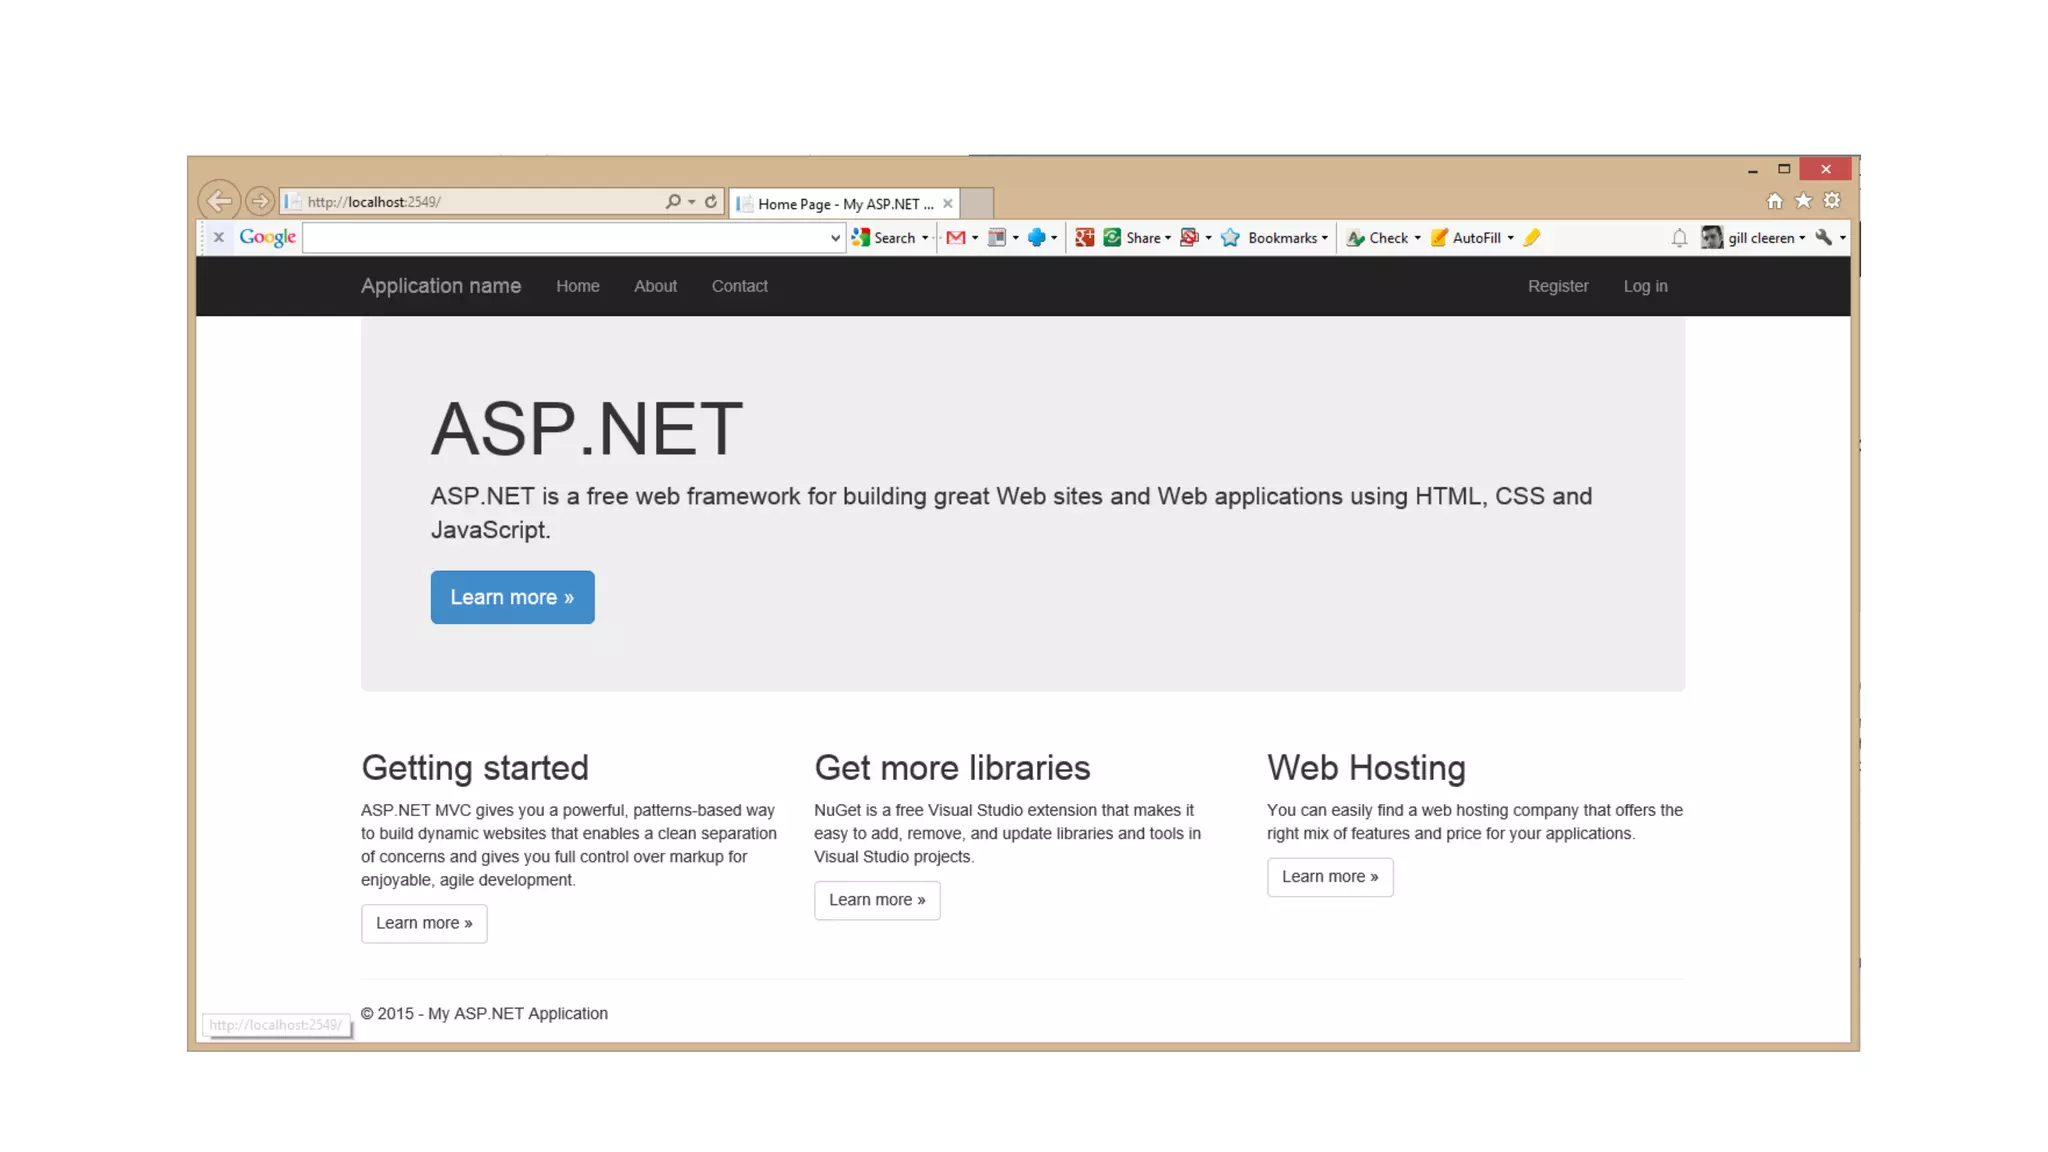Expand the Google search box dropdown
Image resolution: width=2048 pixels, height=1152 pixels.
click(x=835, y=238)
